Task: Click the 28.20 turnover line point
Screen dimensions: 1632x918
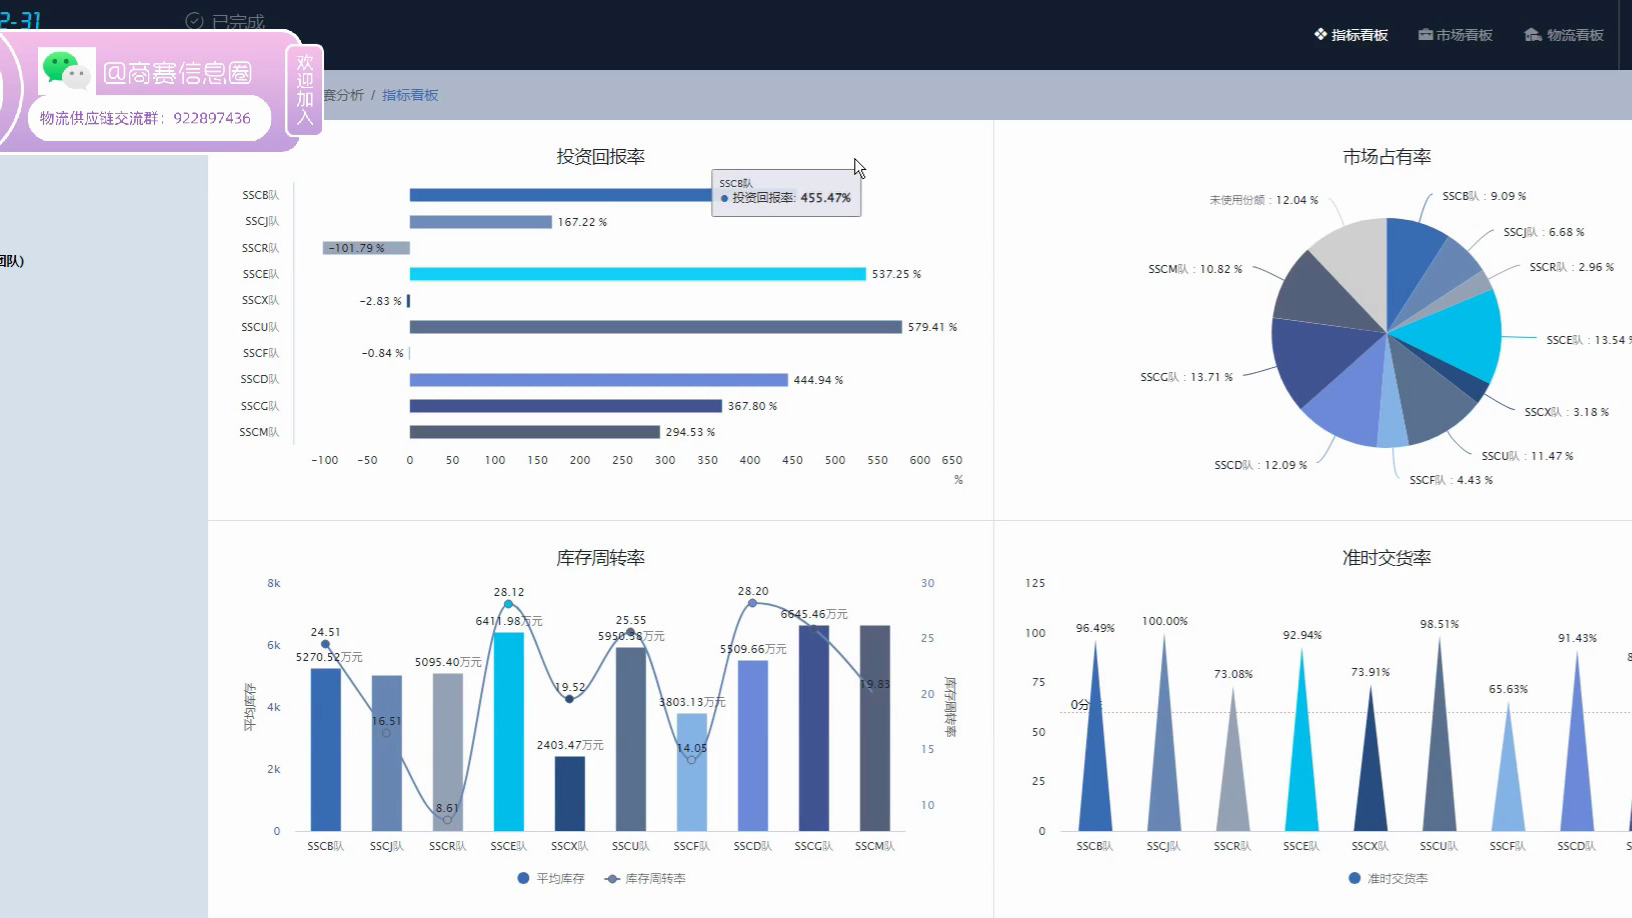Action: coord(752,603)
